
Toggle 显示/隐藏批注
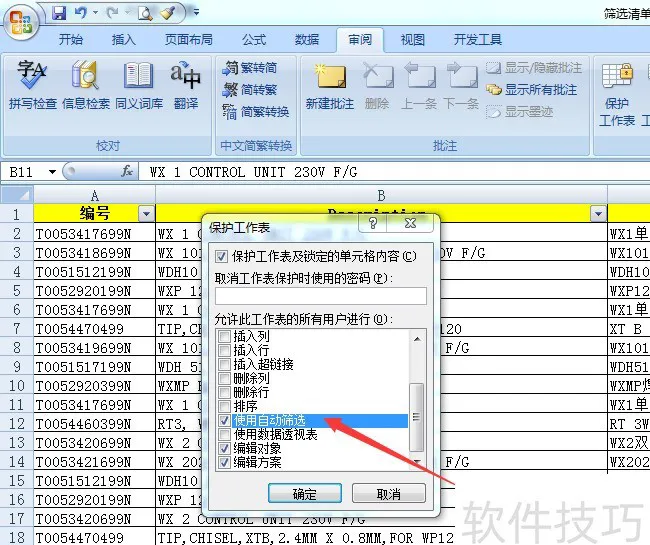[x=534, y=68]
